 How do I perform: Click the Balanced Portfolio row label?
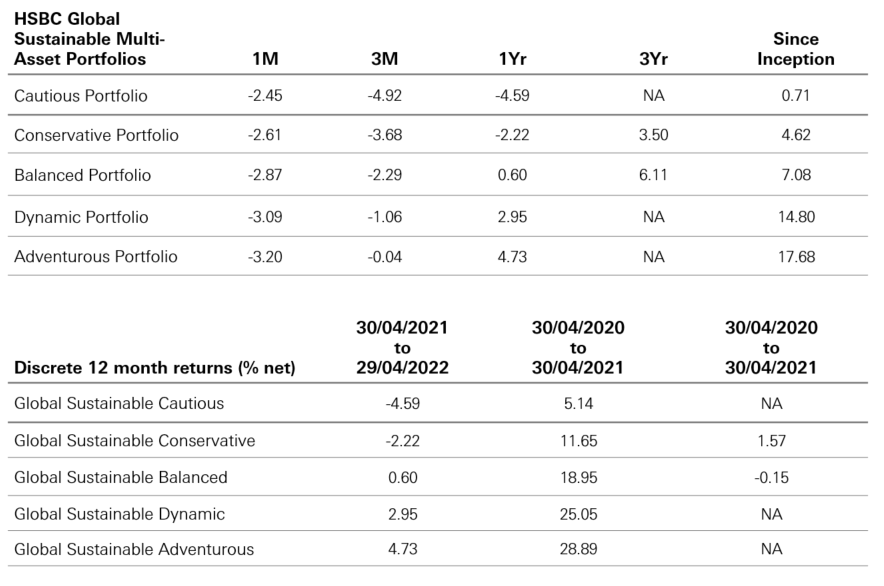83,176
